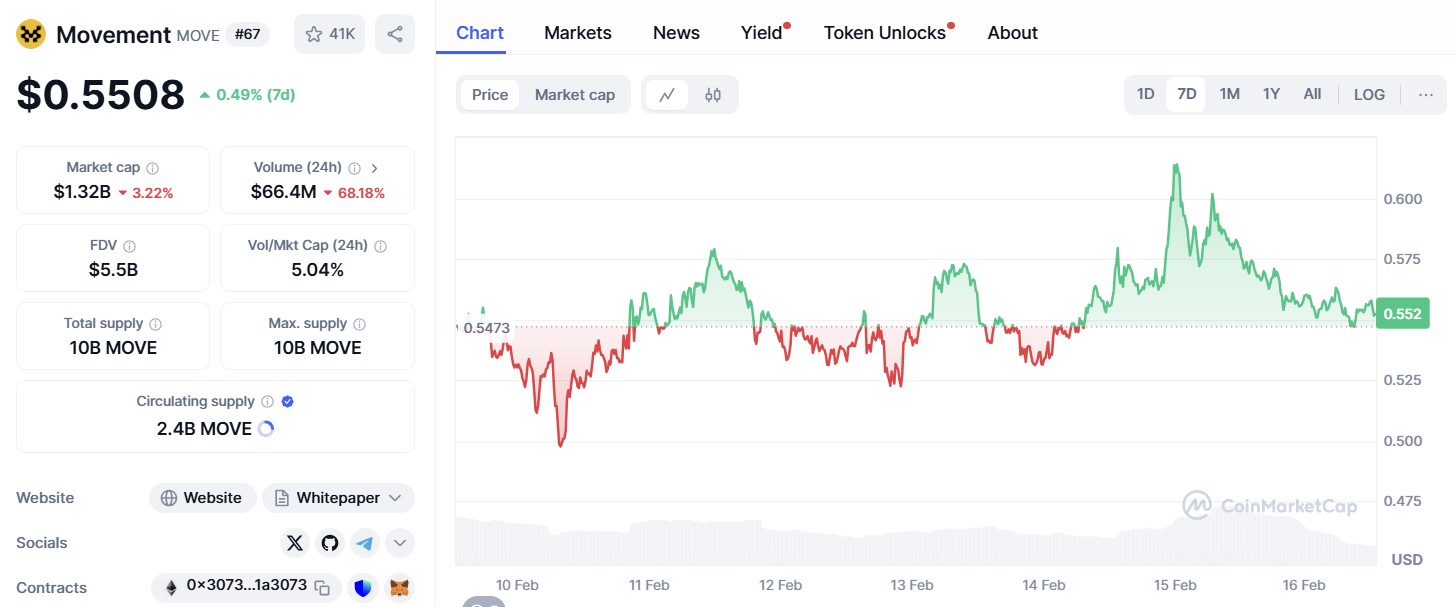Click the share icon near the watchlist star
The height and width of the screenshot is (607, 1456).
point(395,33)
